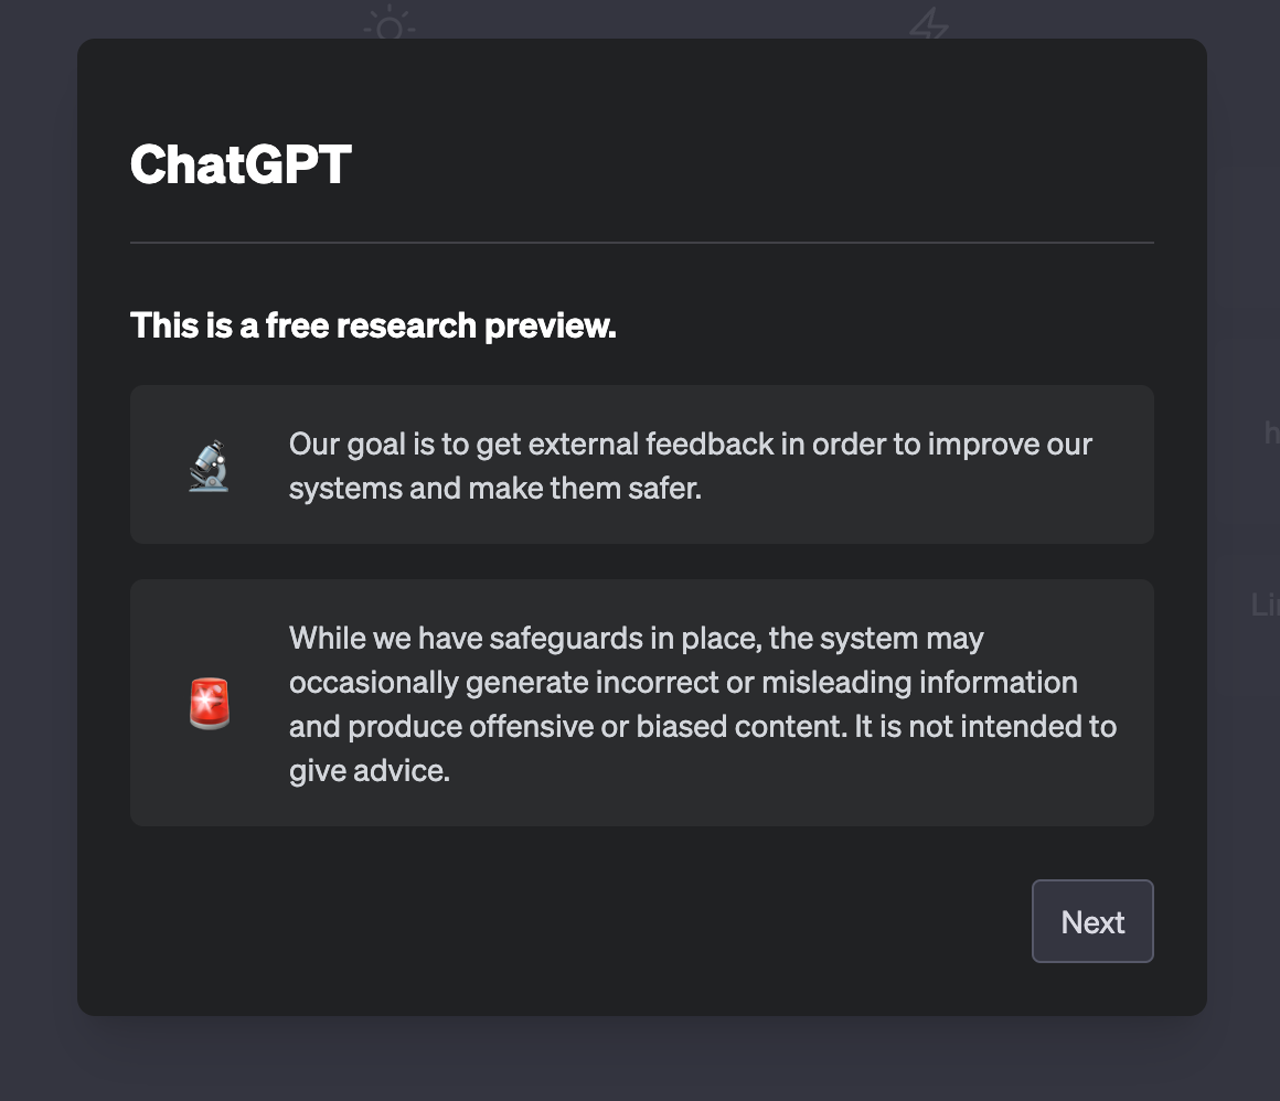Click the 'systems and make them safer' line

tap(495, 488)
